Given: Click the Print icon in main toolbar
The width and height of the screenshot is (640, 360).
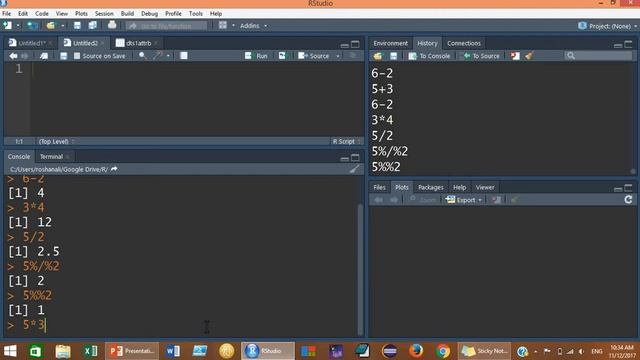Looking at the screenshot, I should (x=112, y=25).
